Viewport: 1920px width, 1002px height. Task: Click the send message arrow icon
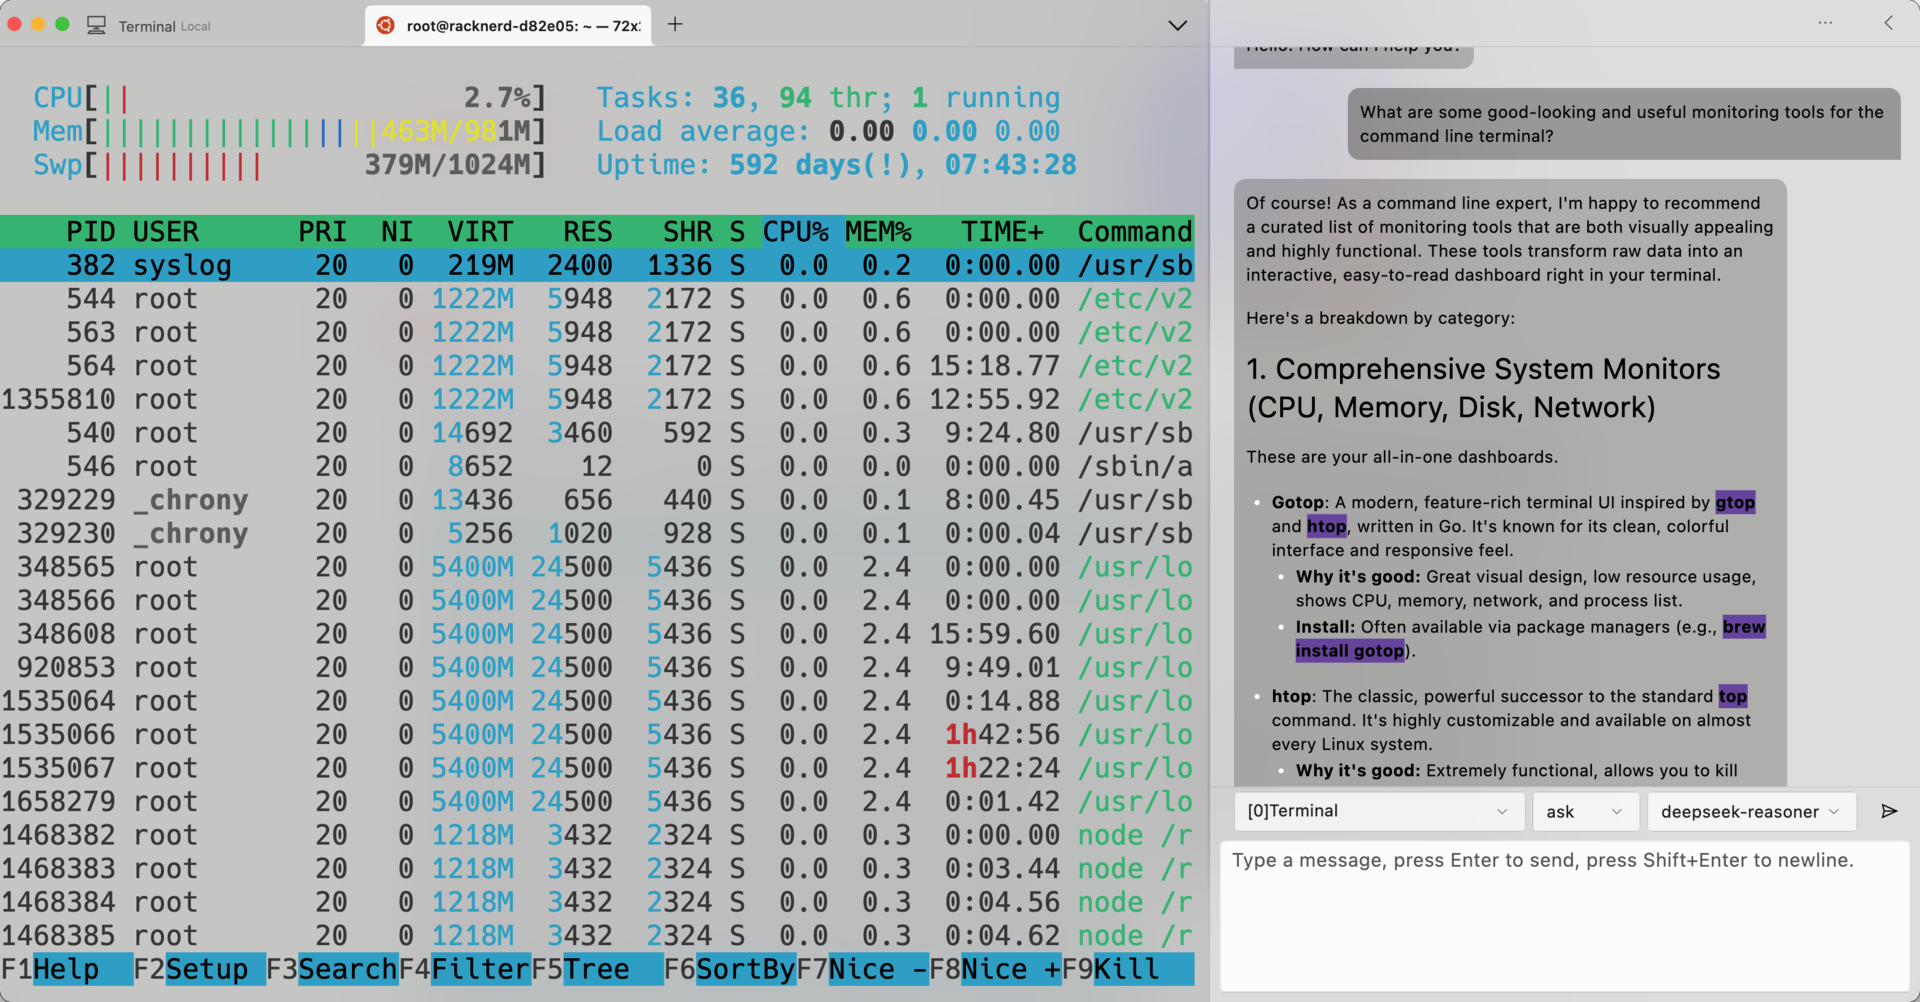(x=1888, y=811)
